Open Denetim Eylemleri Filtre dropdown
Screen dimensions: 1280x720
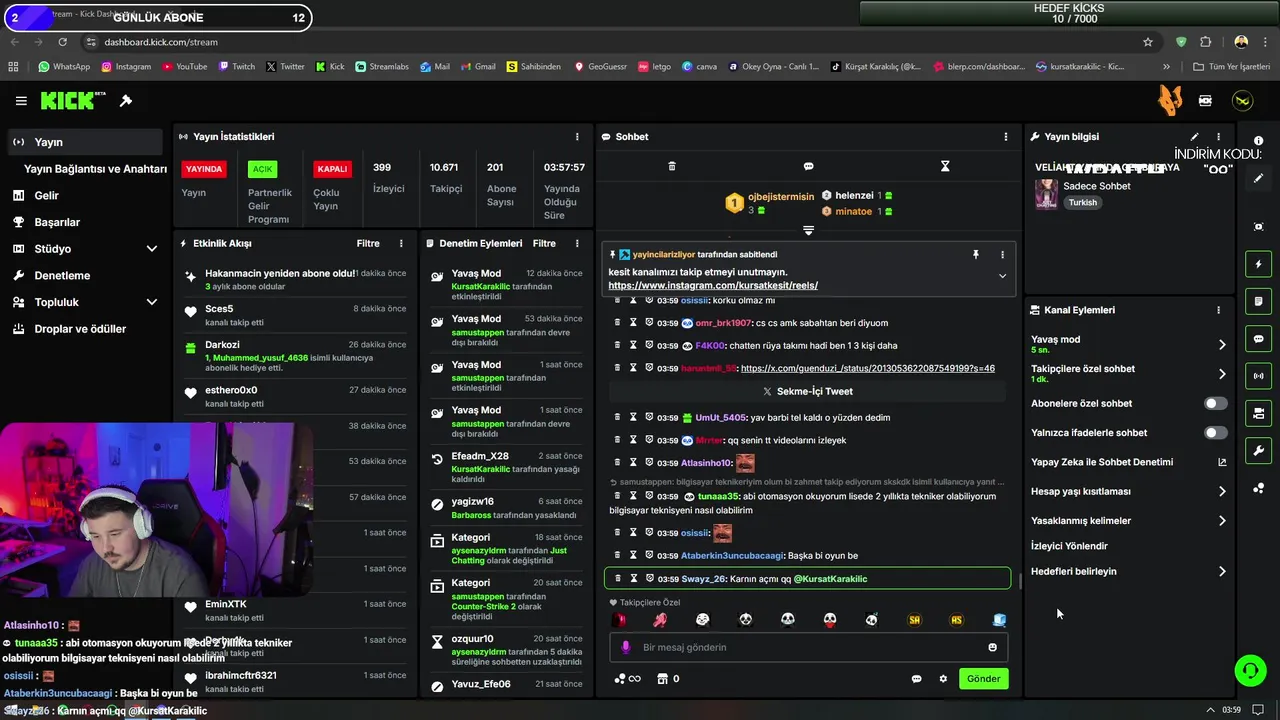coord(544,243)
